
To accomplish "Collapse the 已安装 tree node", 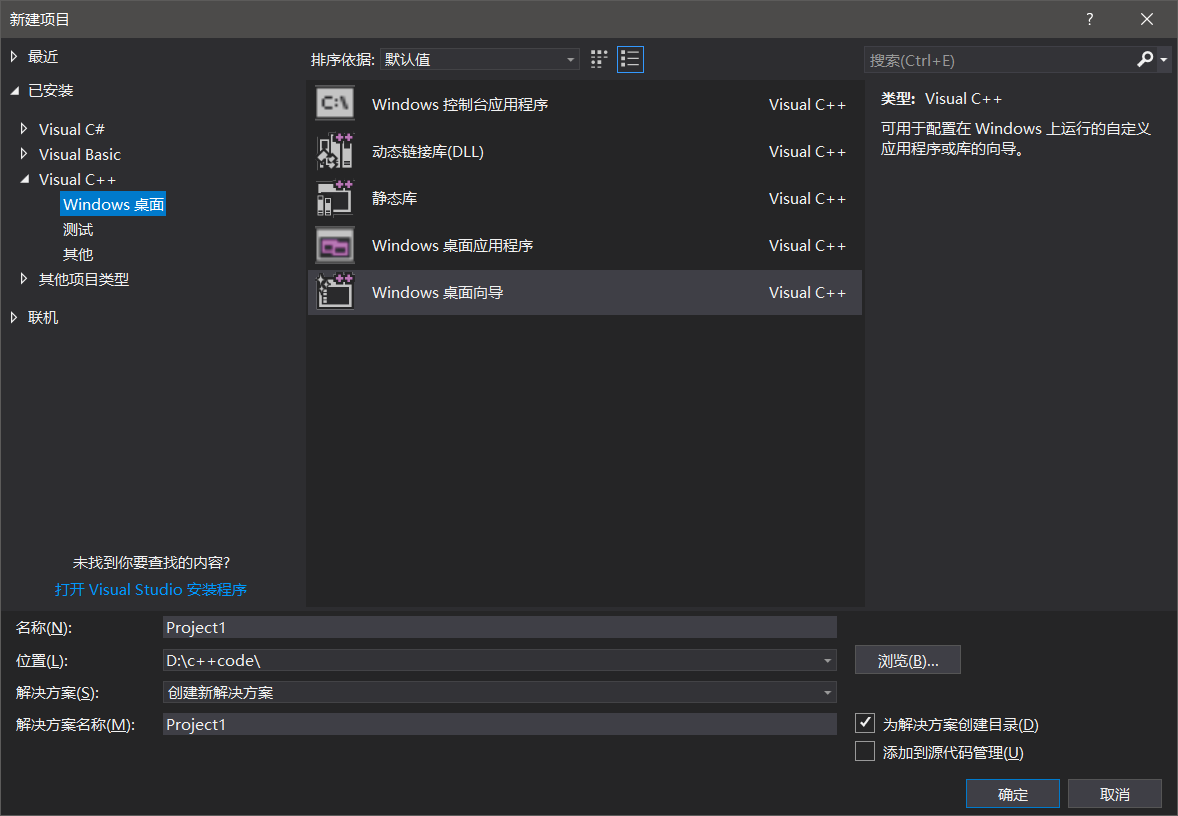I will tap(14, 91).
